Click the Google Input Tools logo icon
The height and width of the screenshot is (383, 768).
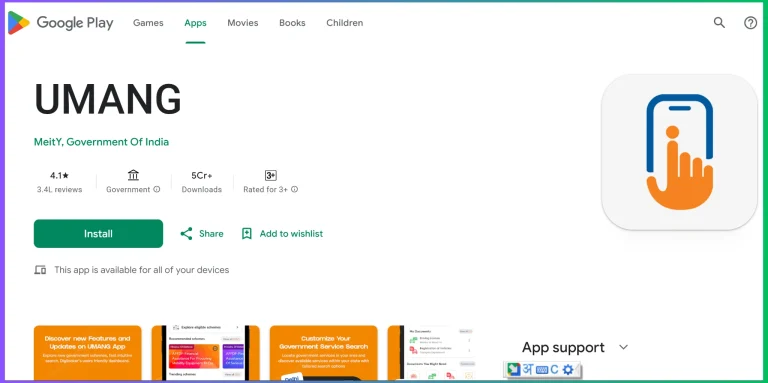pos(513,369)
